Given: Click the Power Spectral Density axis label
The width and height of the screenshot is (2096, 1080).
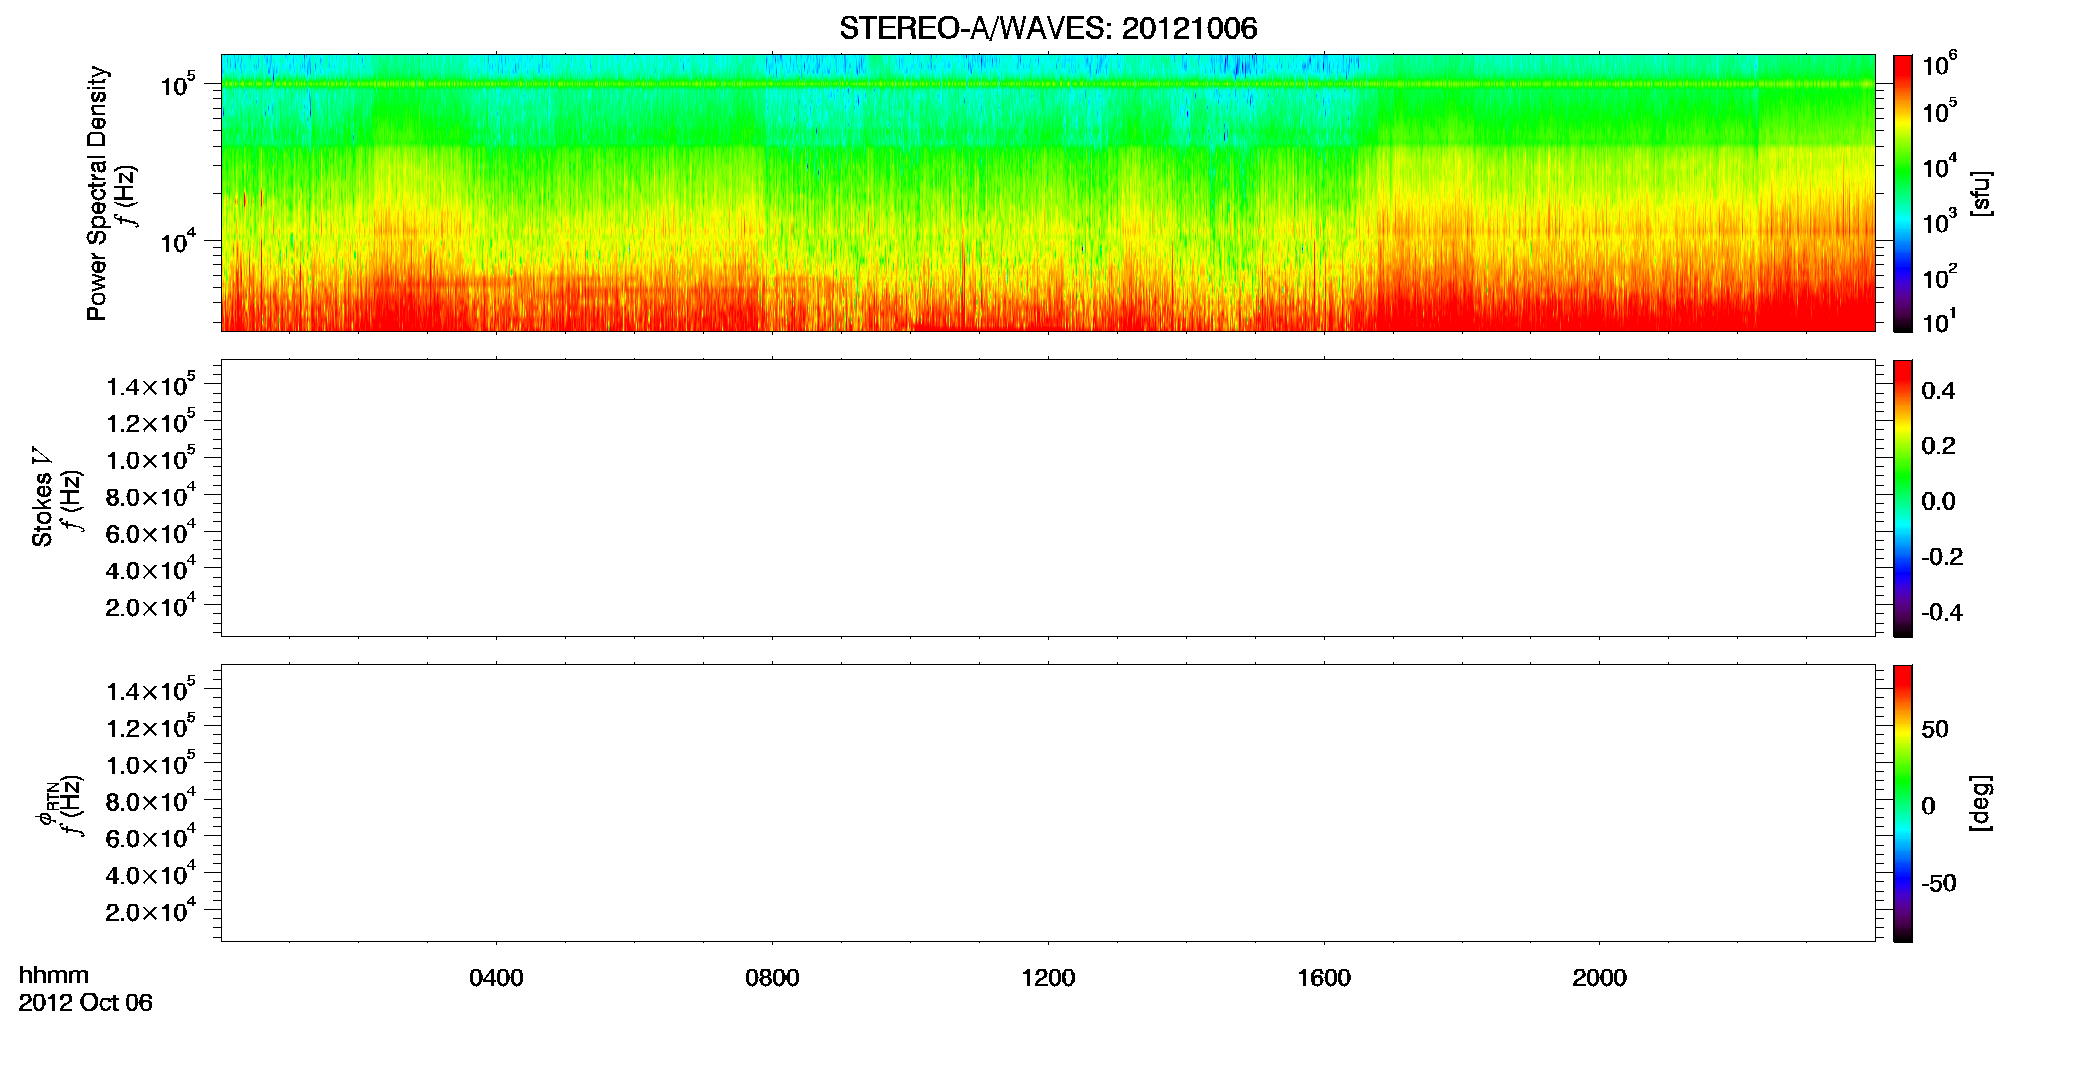Looking at the screenshot, I should pos(97,193).
